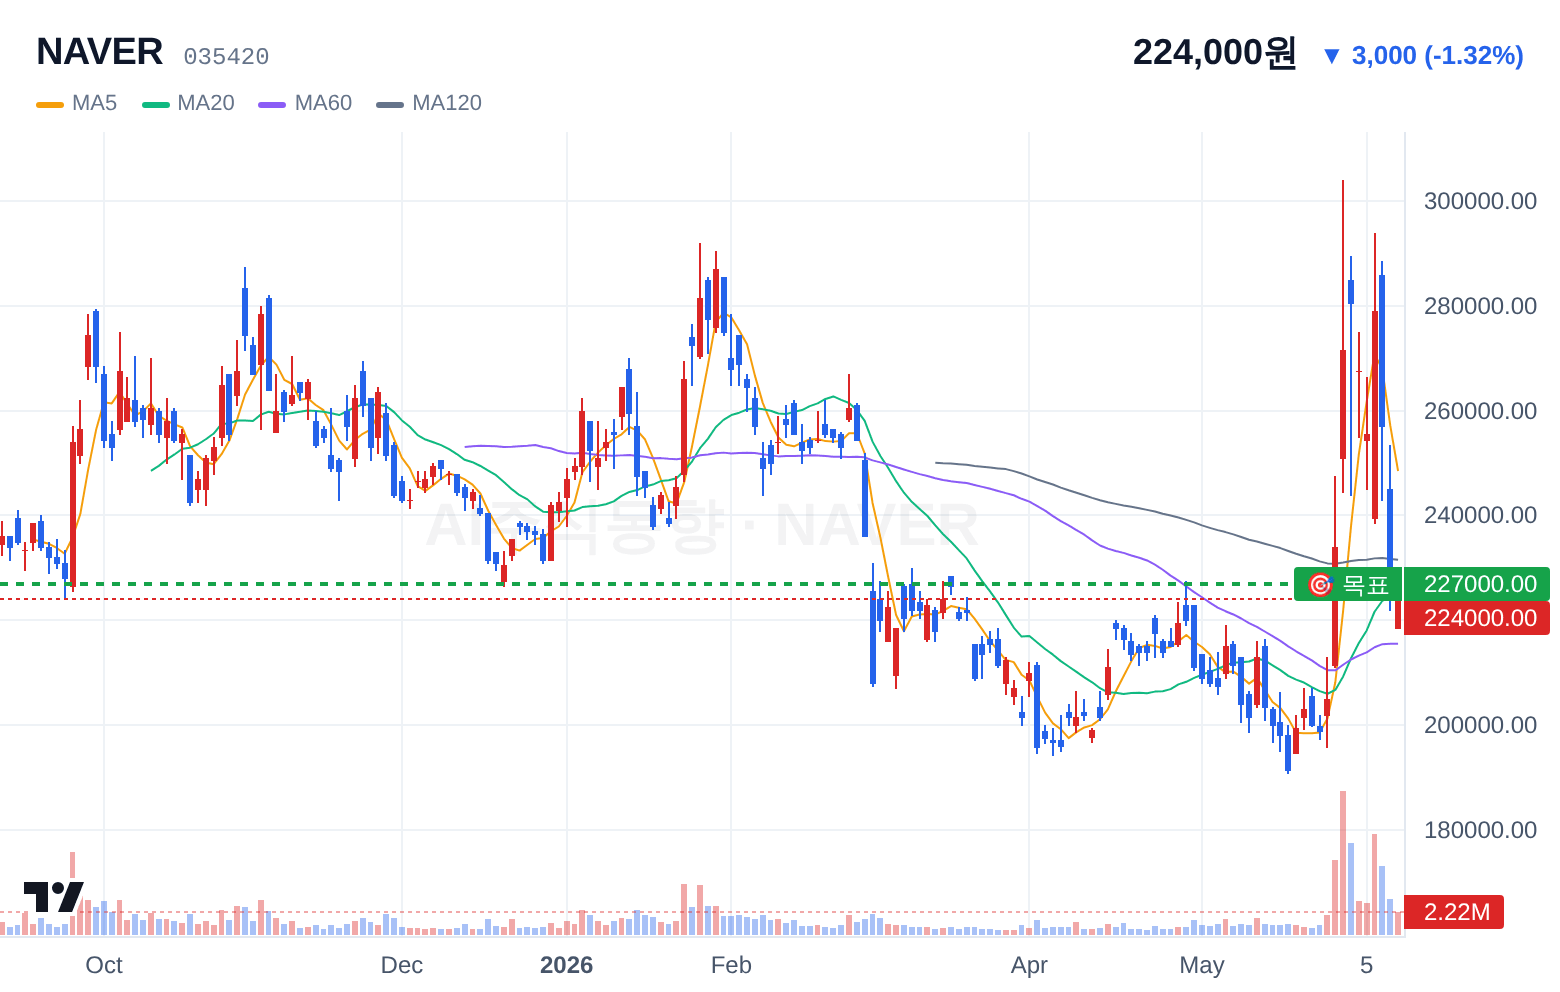Click the stock code 035420

226,57
